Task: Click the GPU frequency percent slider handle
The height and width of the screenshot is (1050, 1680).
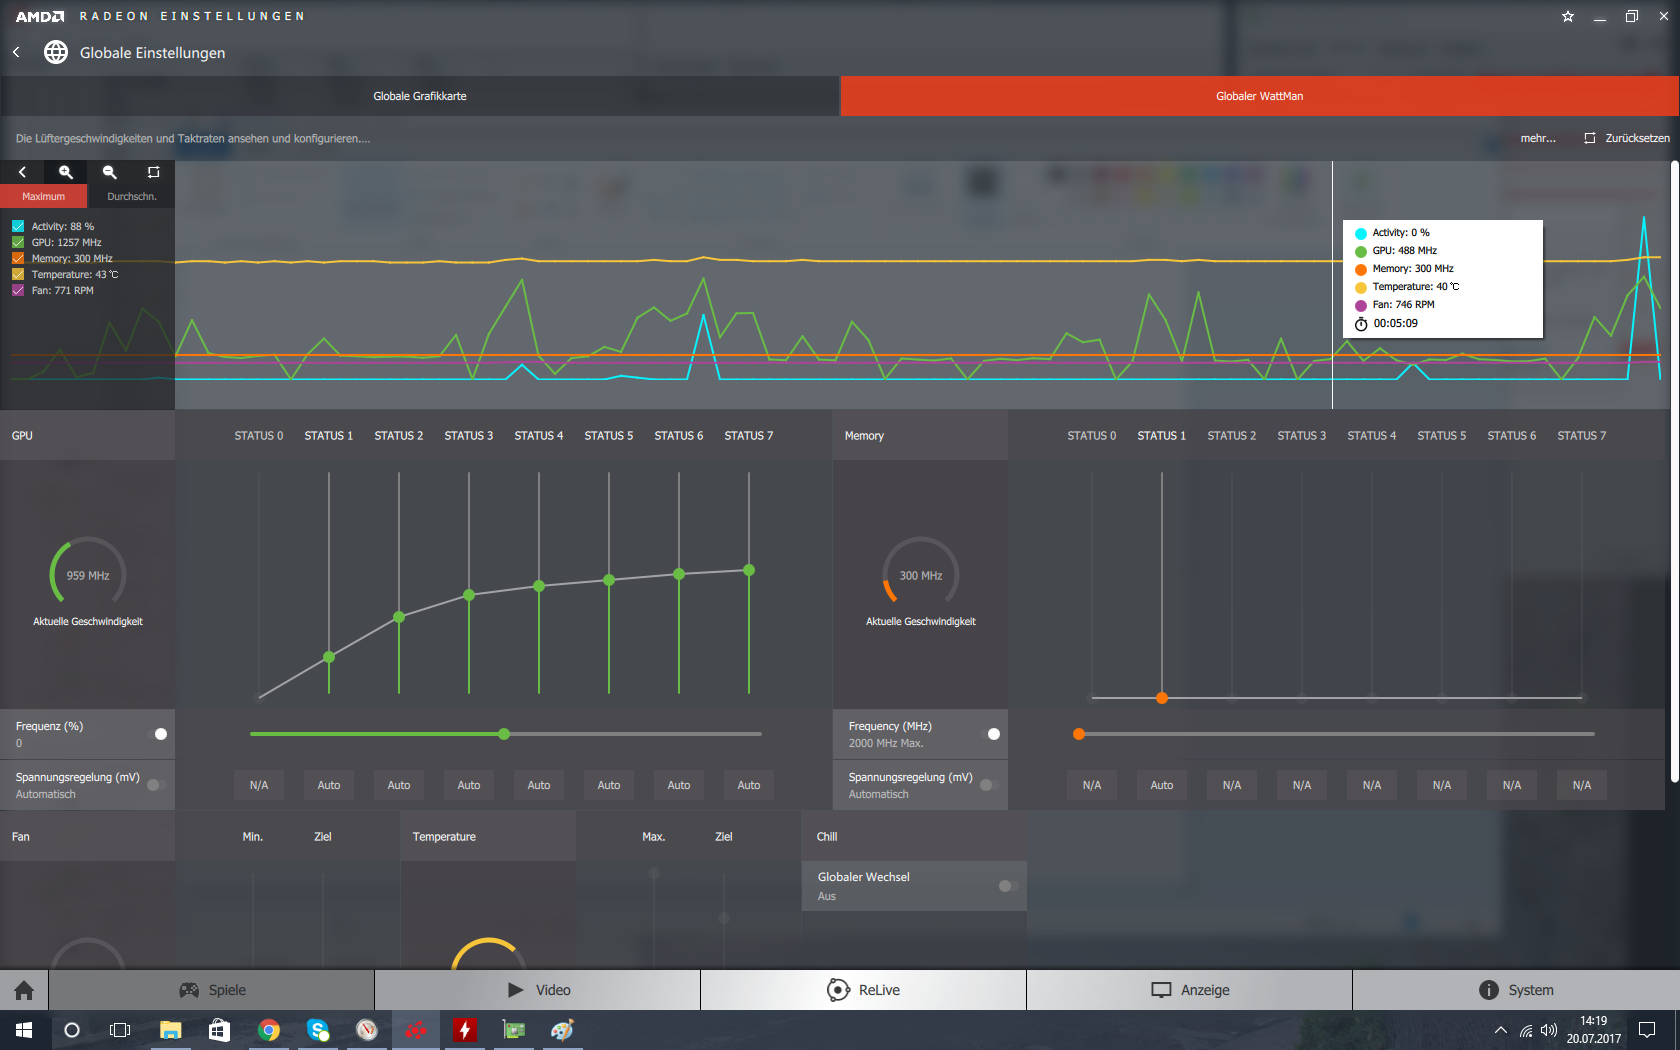Action: tap(504, 734)
